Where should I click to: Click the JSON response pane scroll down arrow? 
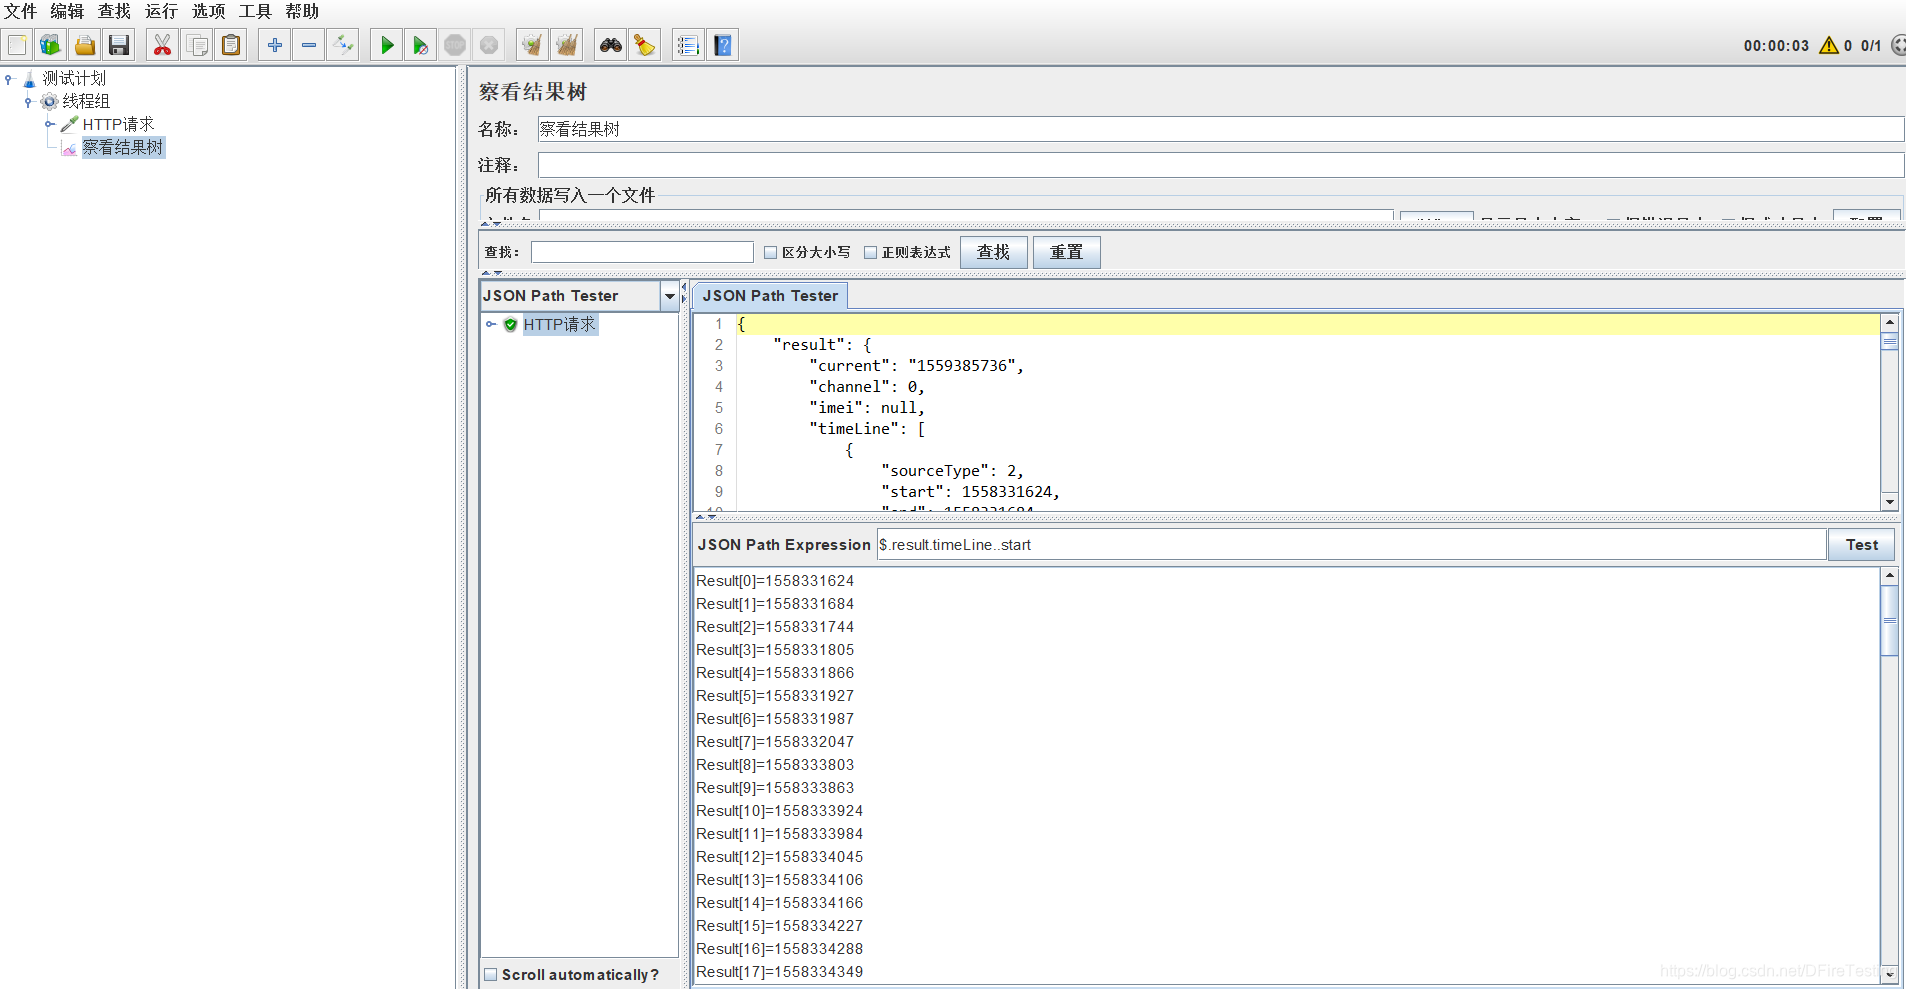click(x=1889, y=502)
